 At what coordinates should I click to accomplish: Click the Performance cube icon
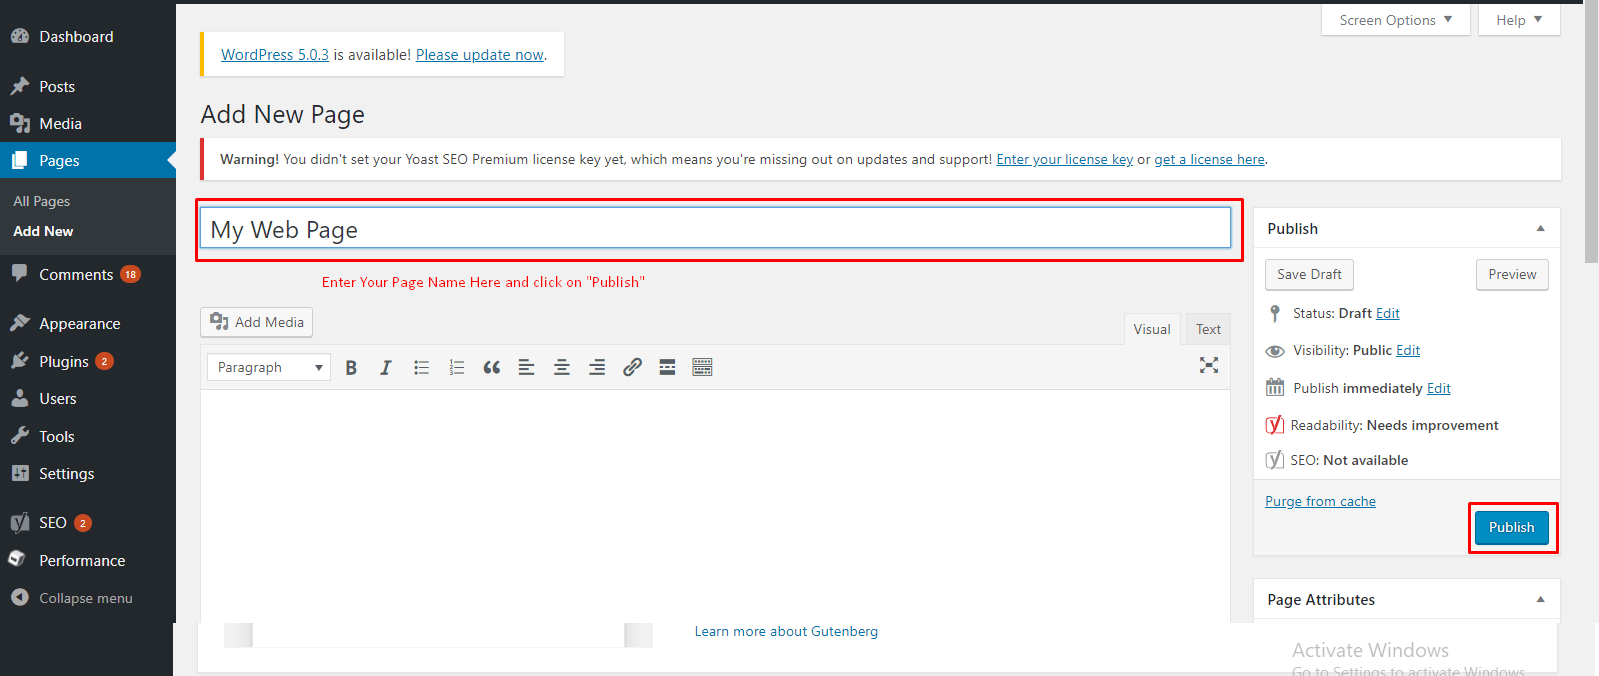[x=17, y=560]
